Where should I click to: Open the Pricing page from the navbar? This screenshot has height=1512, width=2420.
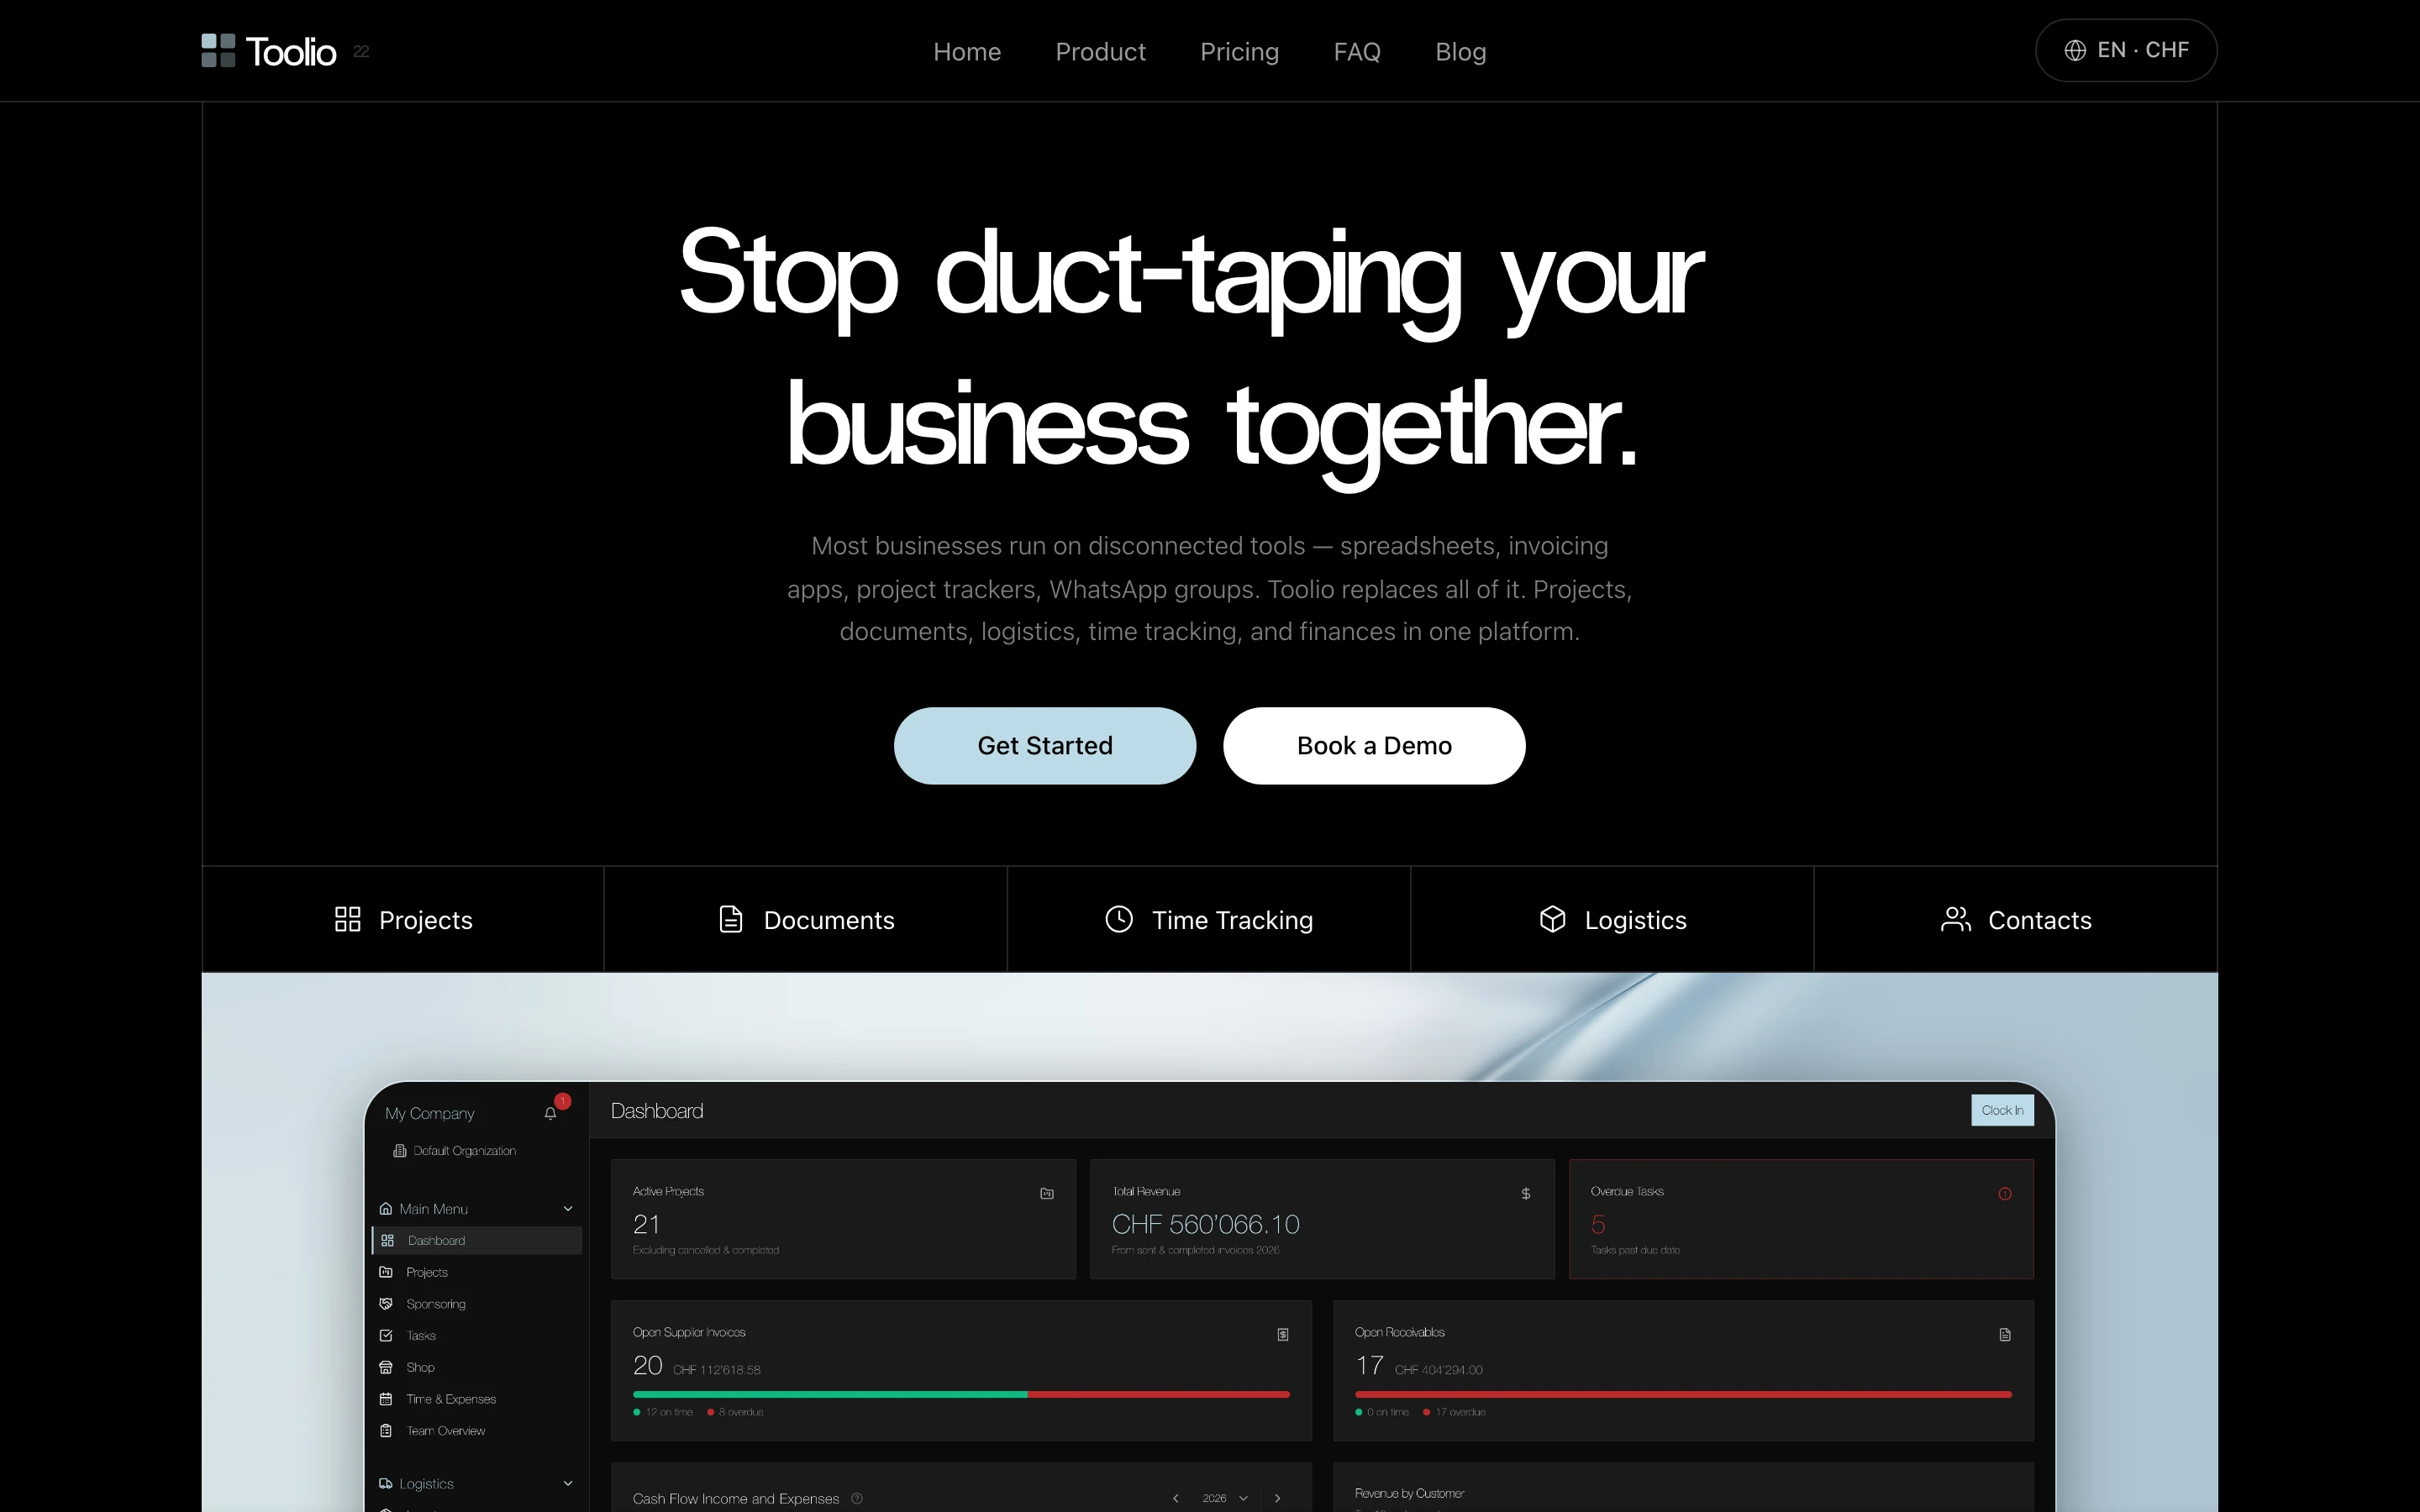pyautogui.click(x=1239, y=51)
